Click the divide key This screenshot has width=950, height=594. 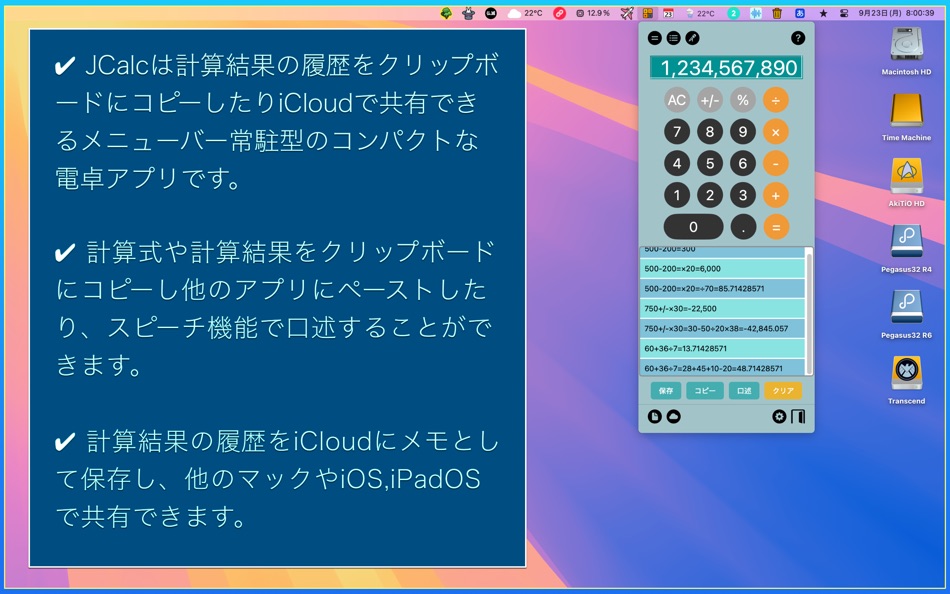(776, 100)
